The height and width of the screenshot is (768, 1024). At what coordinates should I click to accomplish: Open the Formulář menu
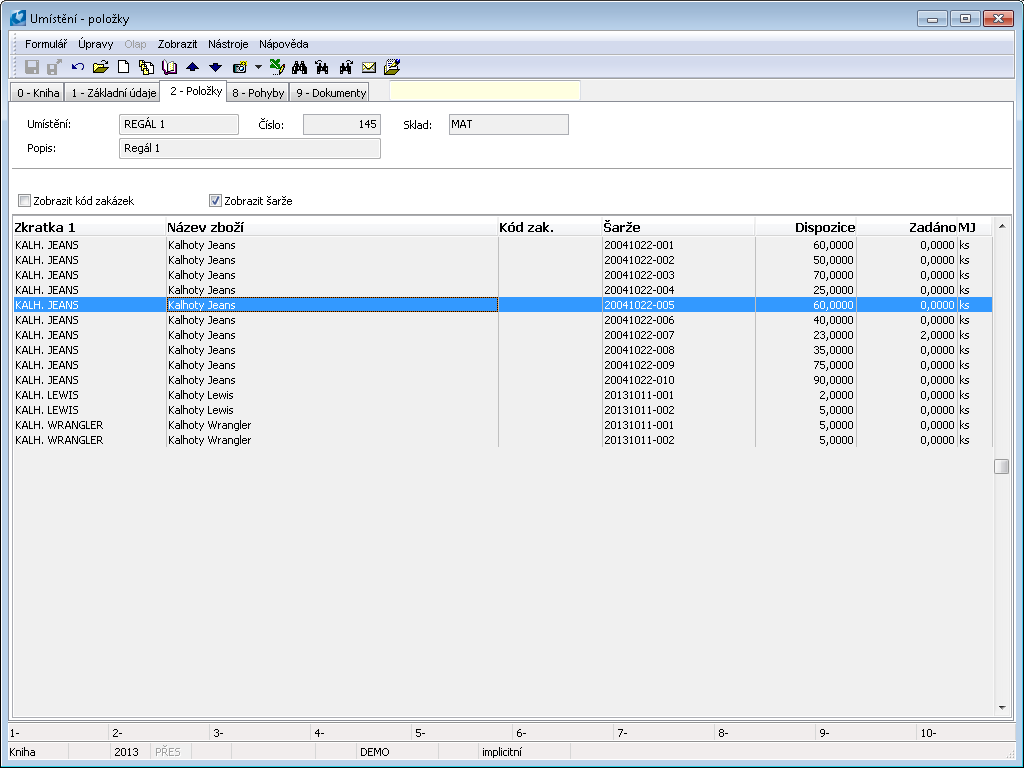[x=46, y=44]
